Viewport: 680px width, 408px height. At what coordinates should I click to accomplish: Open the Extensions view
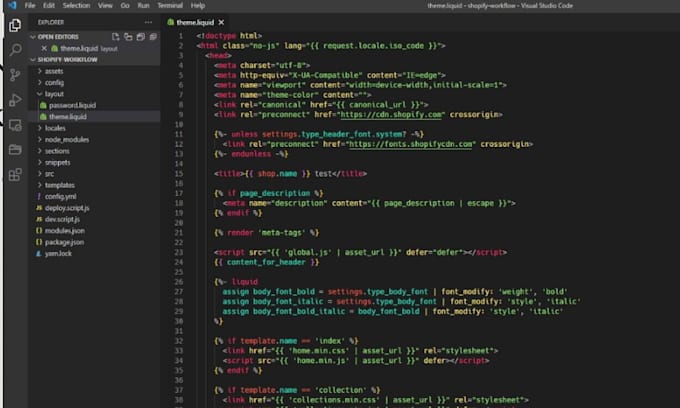[15, 175]
